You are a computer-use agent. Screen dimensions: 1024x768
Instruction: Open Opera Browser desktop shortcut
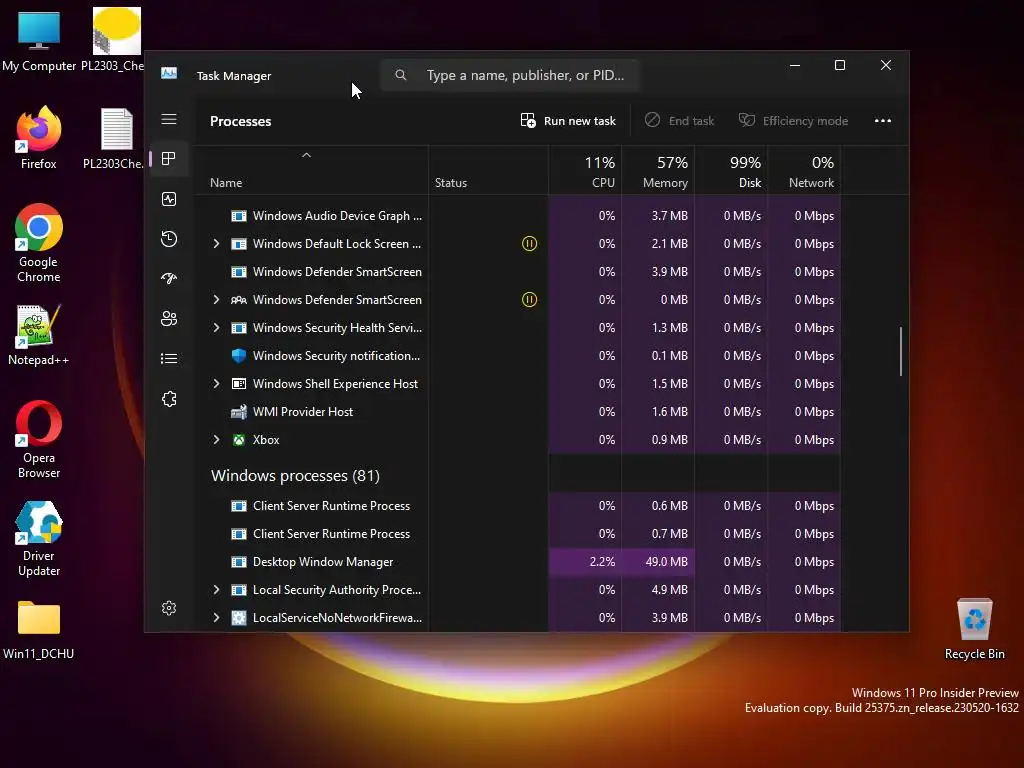pos(39,439)
